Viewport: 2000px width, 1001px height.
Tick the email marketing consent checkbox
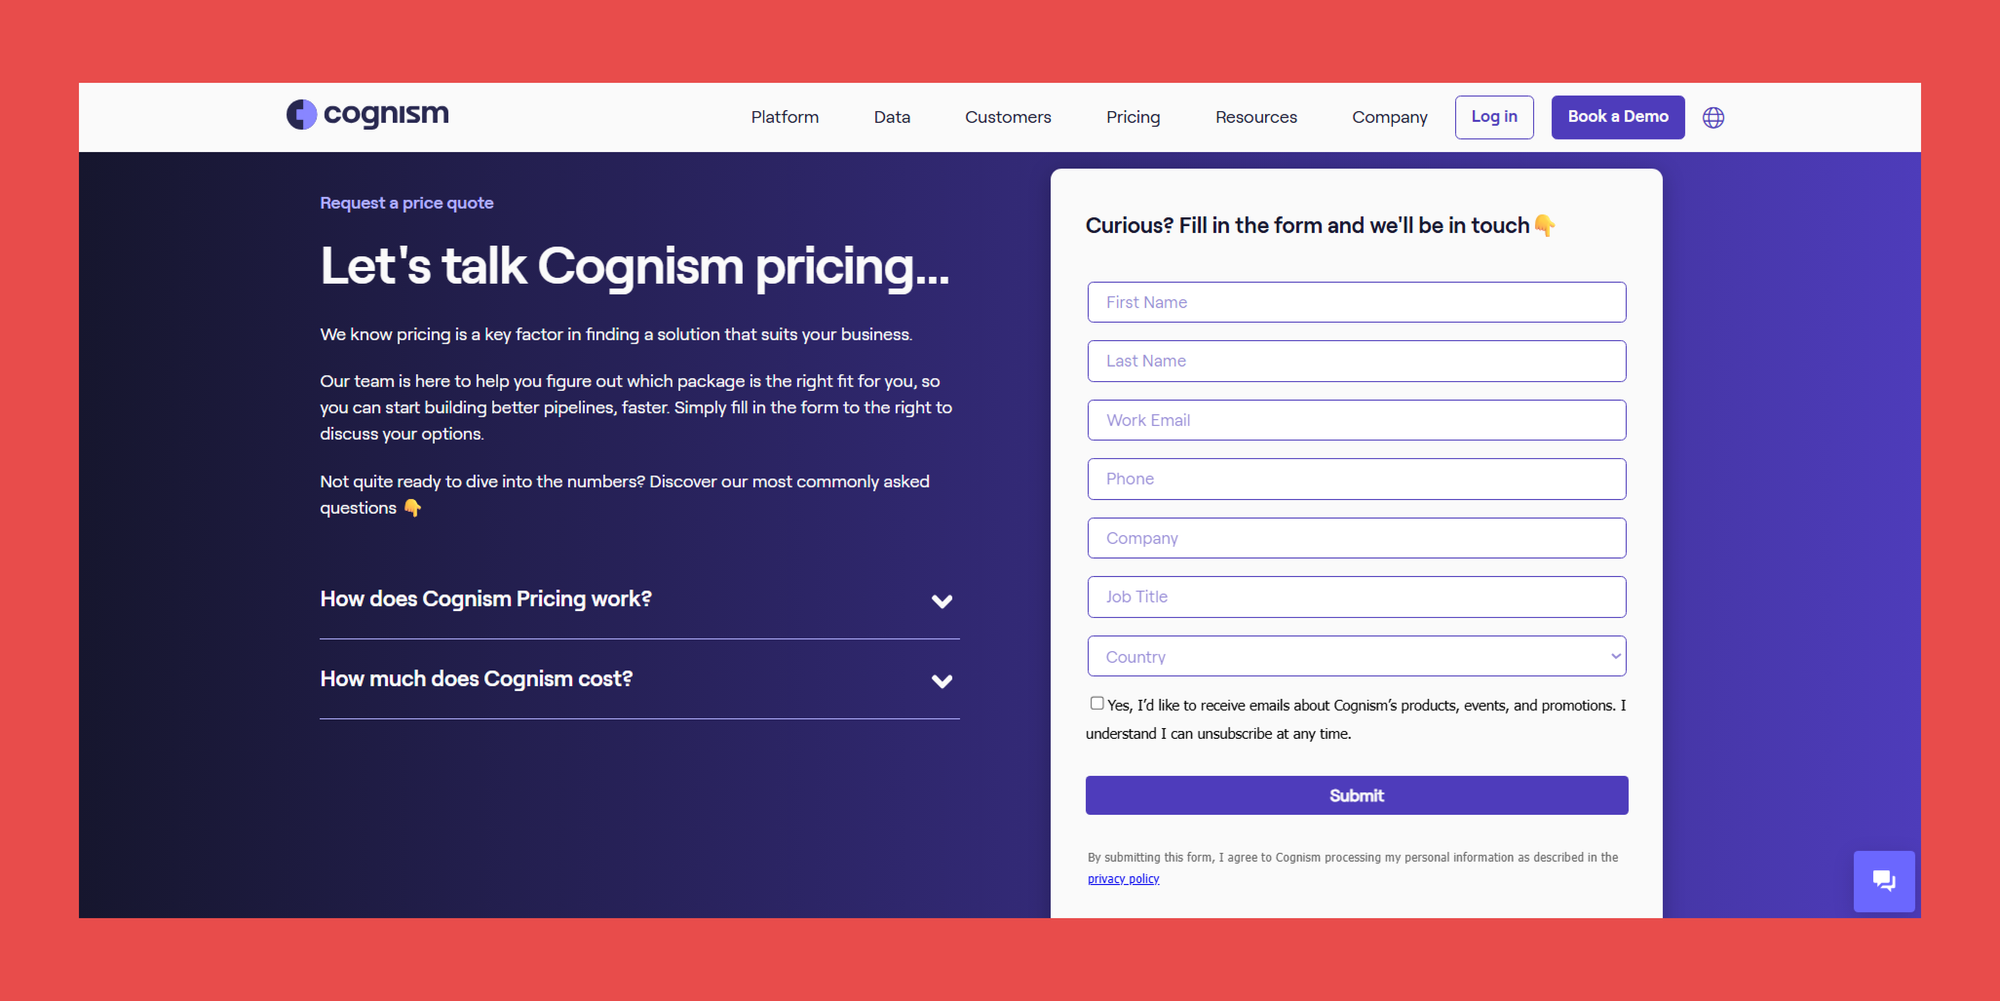pyautogui.click(x=1097, y=704)
